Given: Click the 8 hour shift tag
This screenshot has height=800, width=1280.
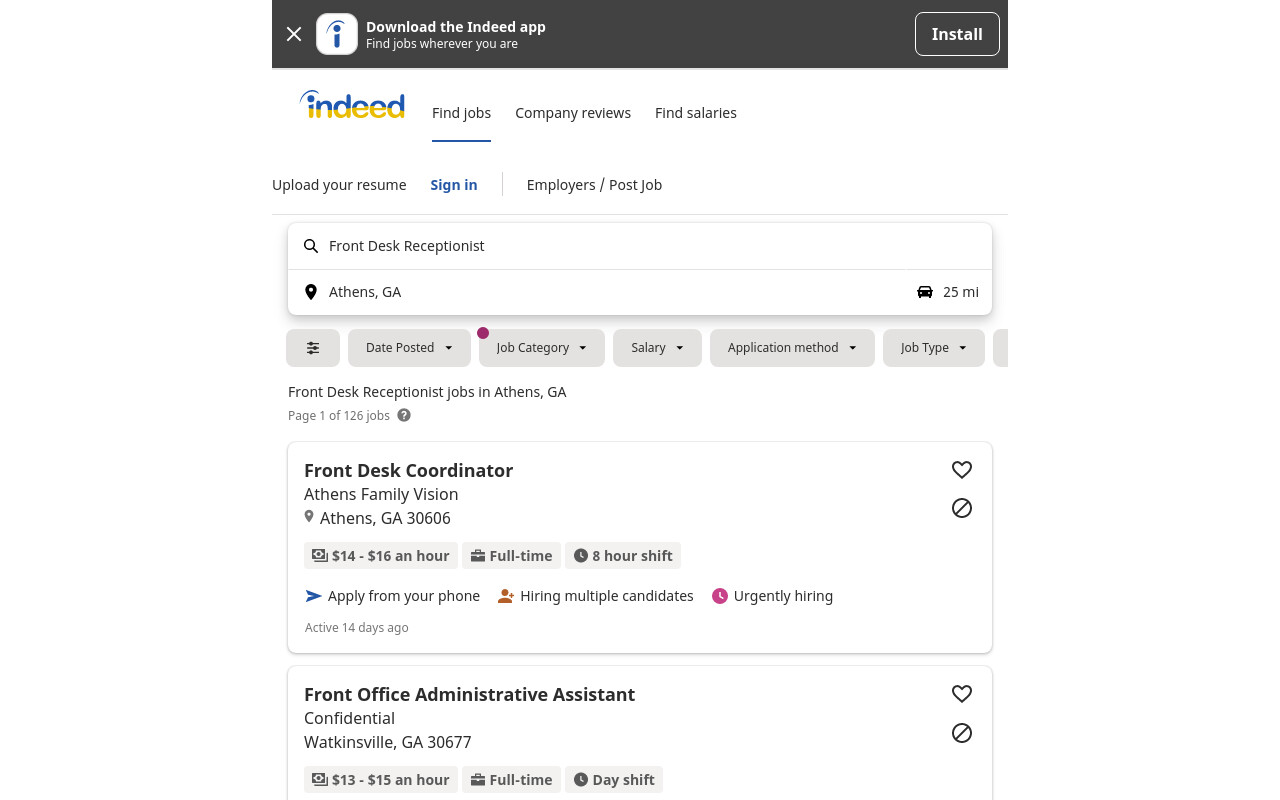Looking at the screenshot, I should point(623,556).
